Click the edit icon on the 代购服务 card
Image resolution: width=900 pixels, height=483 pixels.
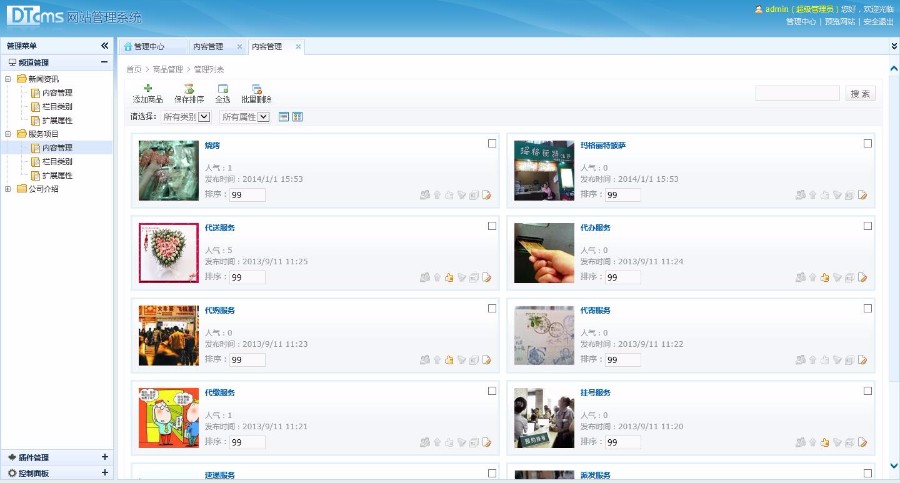[x=486, y=360]
